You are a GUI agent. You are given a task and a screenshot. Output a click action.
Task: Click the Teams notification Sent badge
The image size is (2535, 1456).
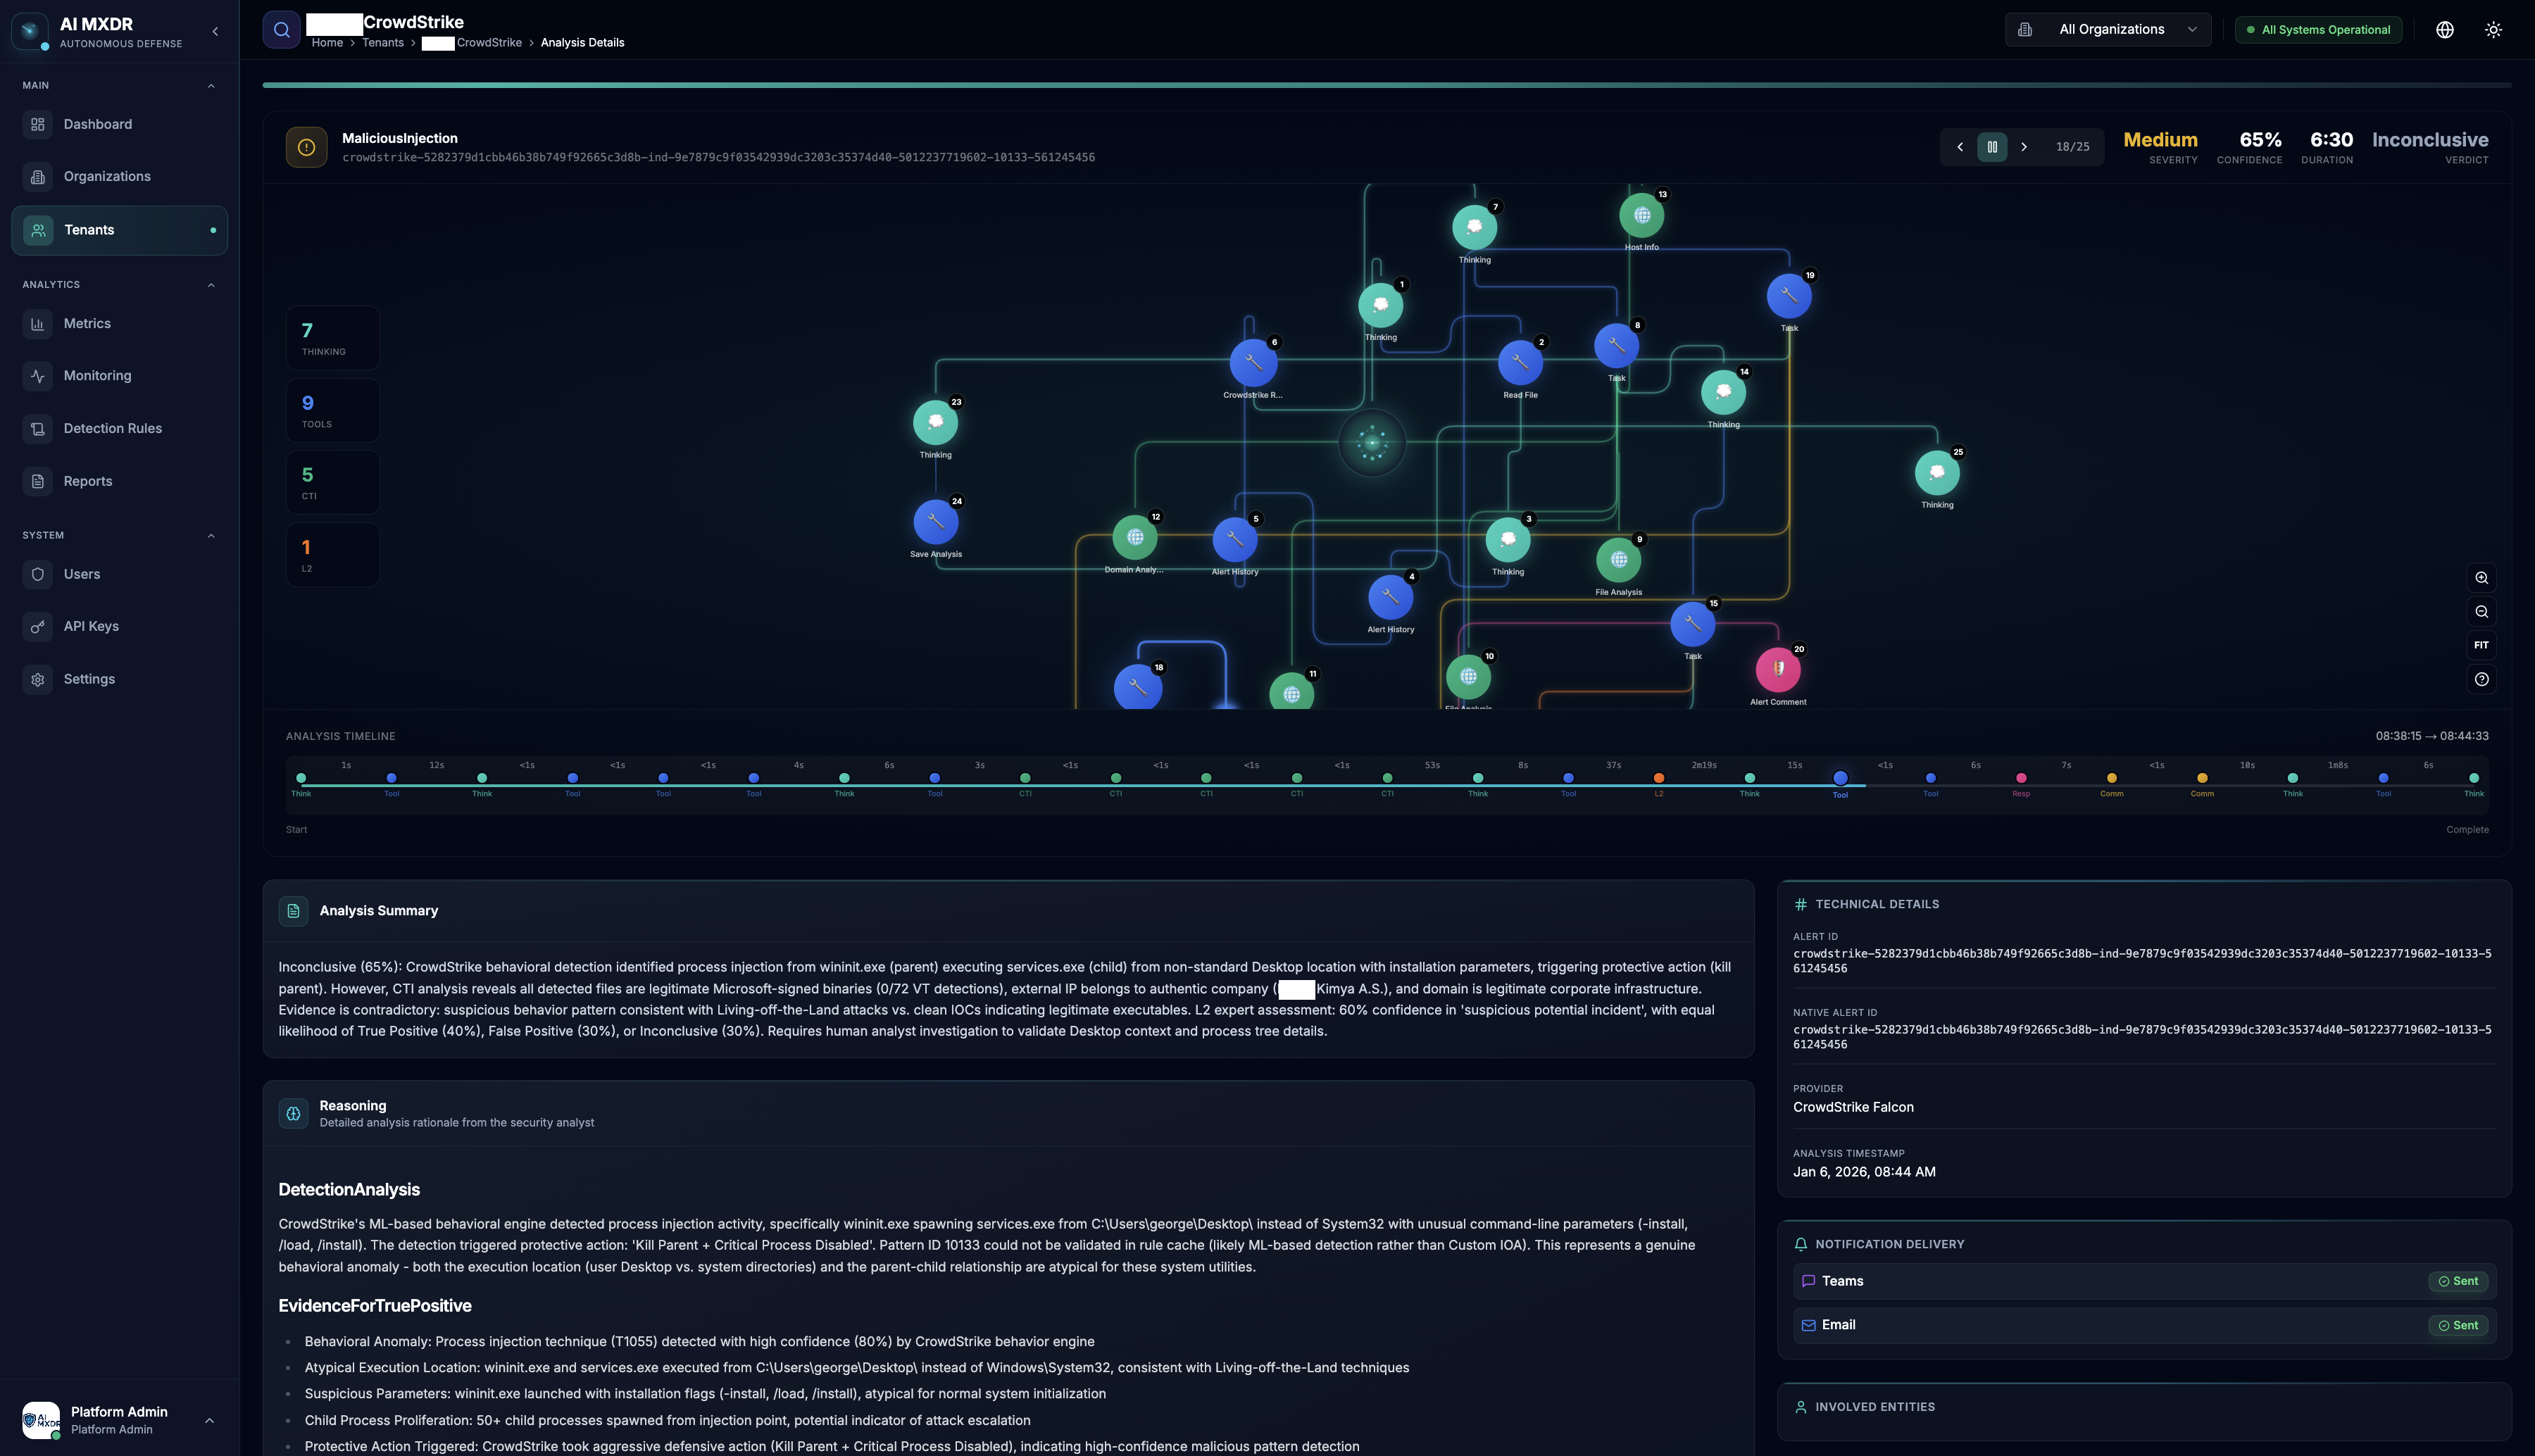click(x=2458, y=1281)
